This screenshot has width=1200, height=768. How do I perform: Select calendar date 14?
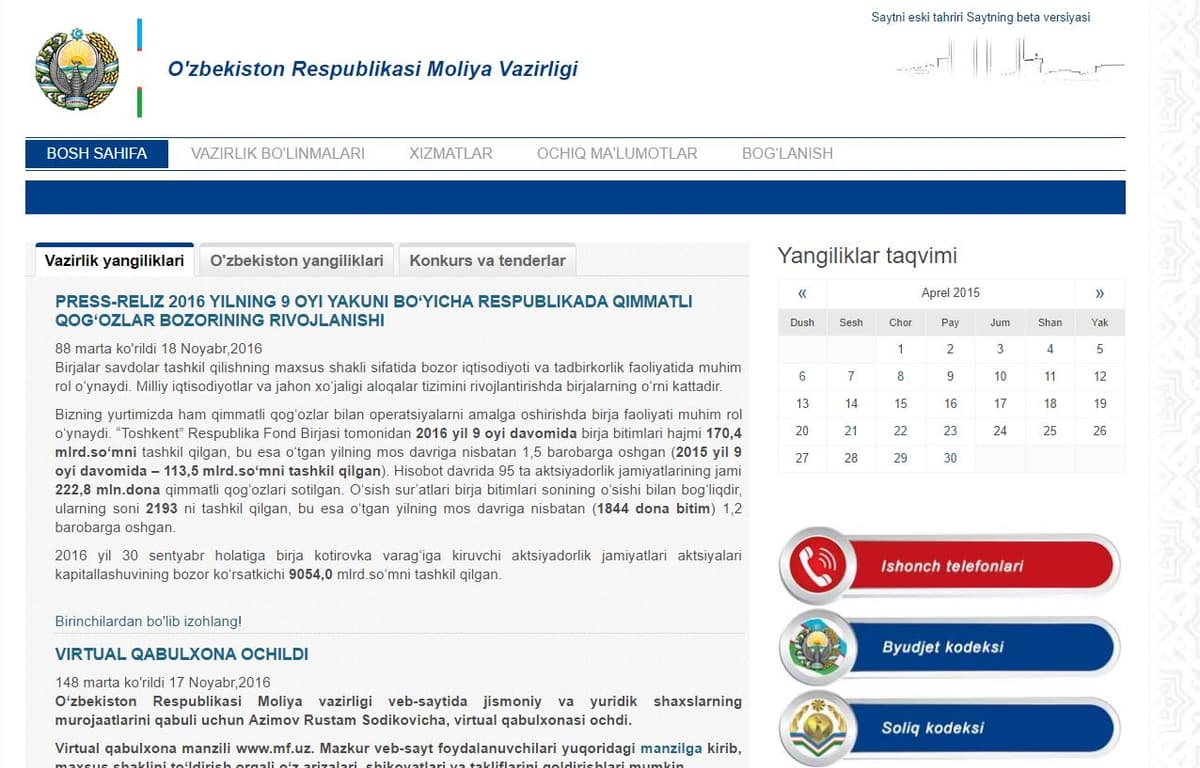[x=851, y=403]
